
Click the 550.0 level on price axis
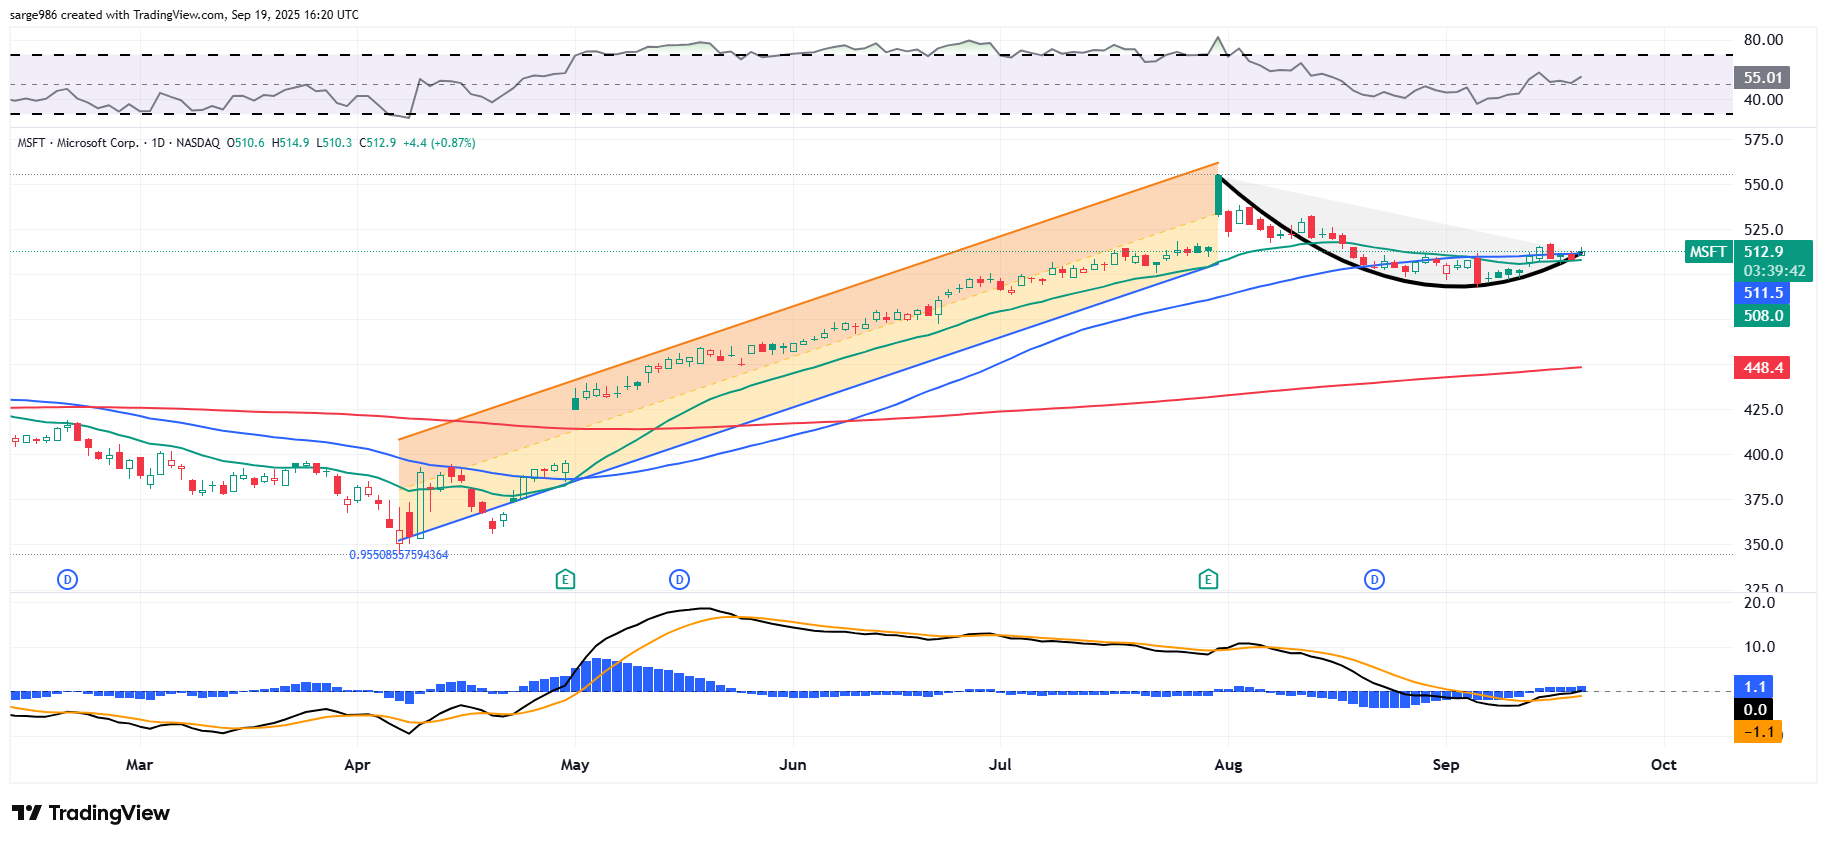pyautogui.click(x=1763, y=185)
